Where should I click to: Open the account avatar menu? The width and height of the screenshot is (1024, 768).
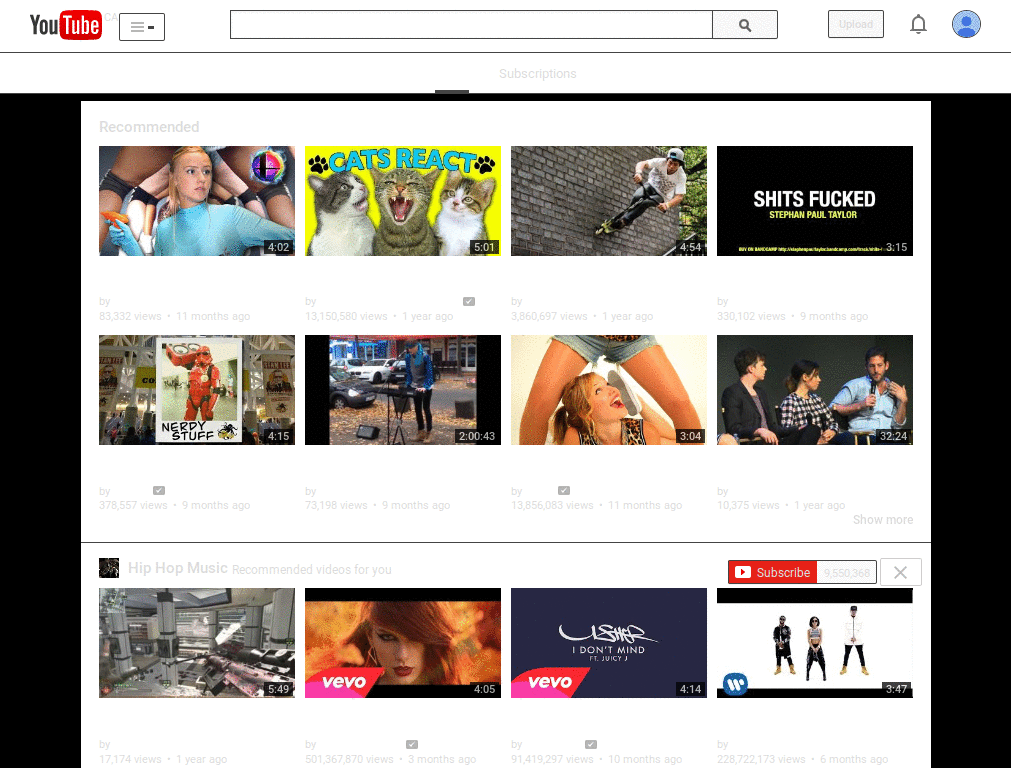point(966,24)
